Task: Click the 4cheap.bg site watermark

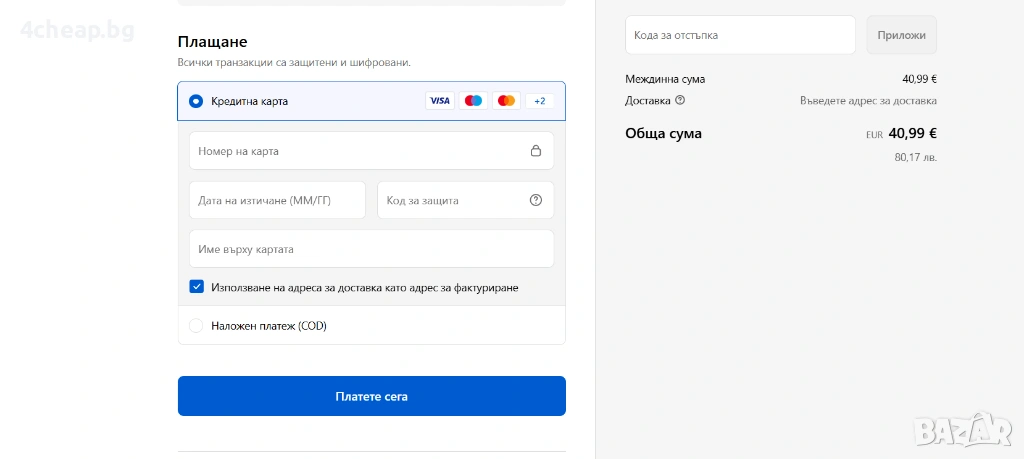Action: [77, 30]
